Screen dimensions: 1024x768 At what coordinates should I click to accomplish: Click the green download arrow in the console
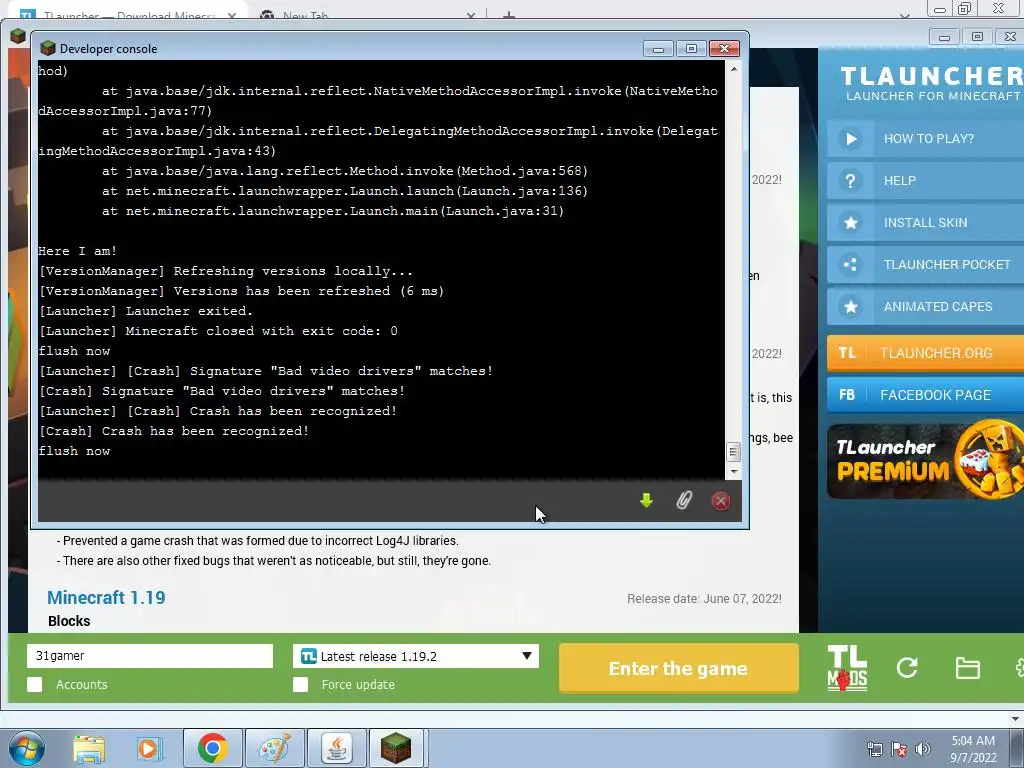point(646,501)
